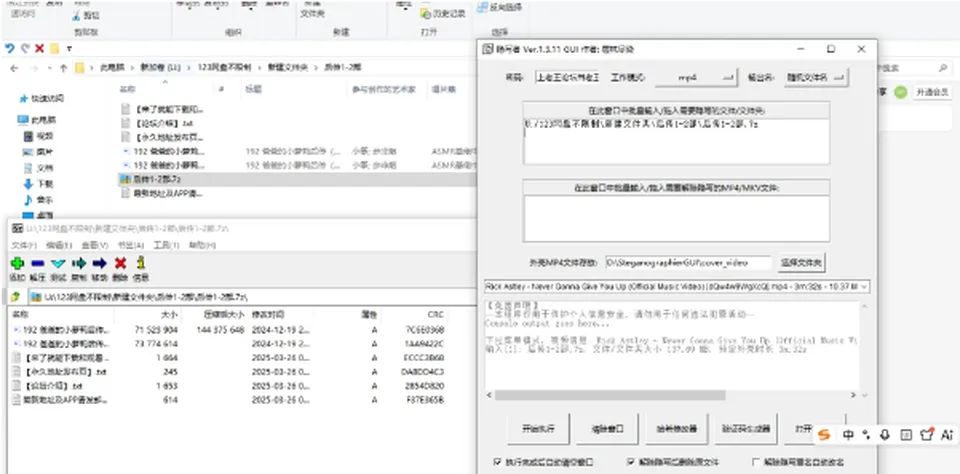Screen dimensions: 960x474
Task: Click the fourth bottom generator button in steganography tool
Action: tap(746, 429)
